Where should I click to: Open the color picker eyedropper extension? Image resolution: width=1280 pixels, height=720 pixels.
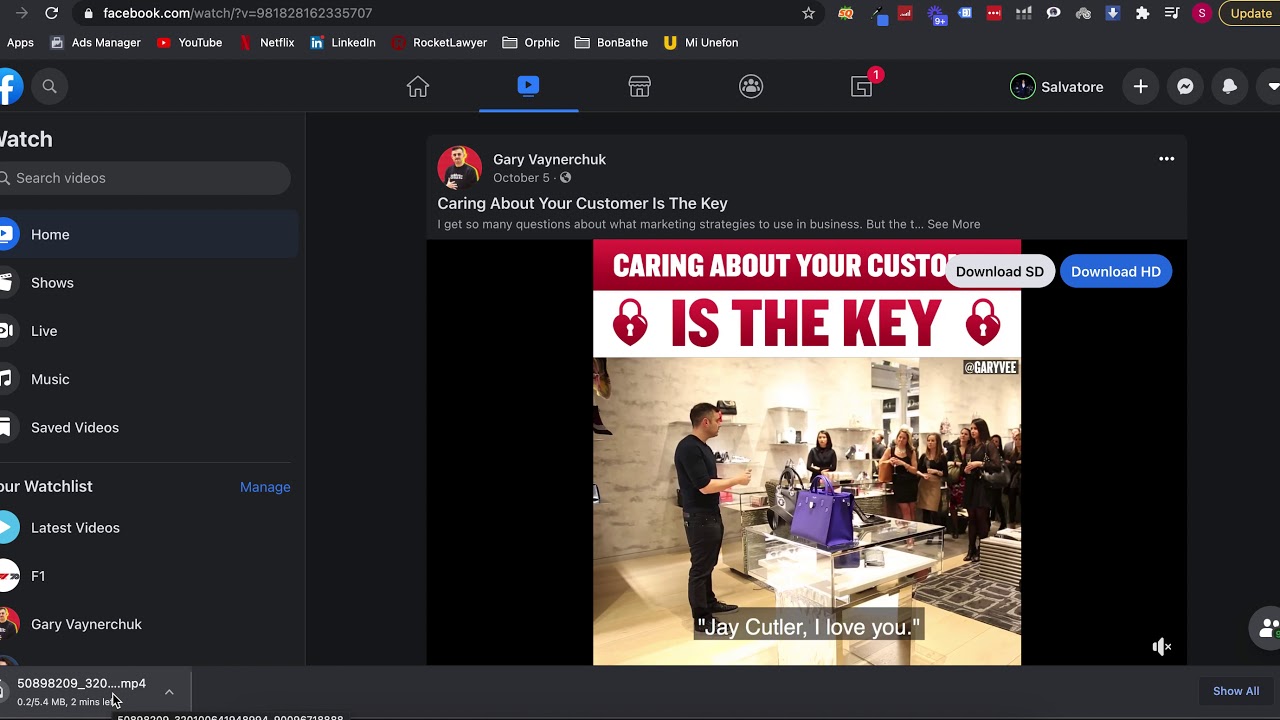coord(879,14)
